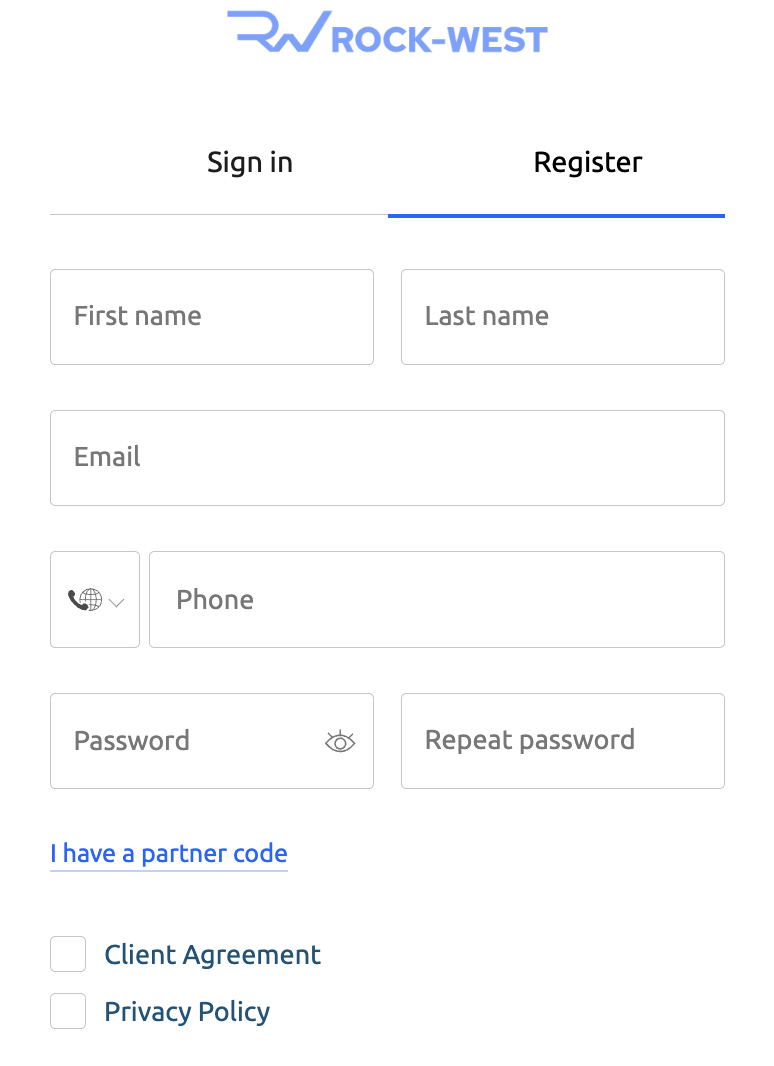Tick the Privacy Policy checkbox
The height and width of the screenshot is (1066, 774).
68,1011
